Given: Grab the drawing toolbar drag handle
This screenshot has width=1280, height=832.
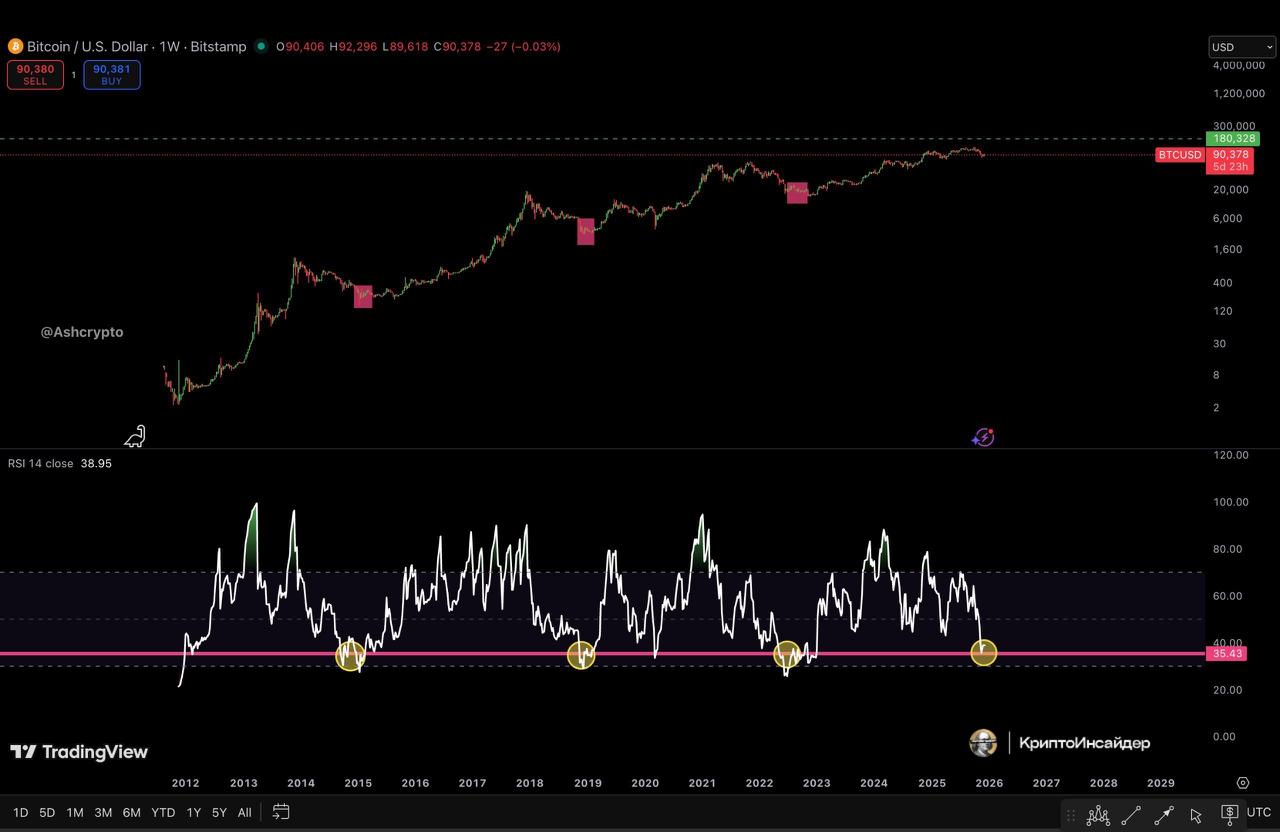Looking at the screenshot, I should pyautogui.click(x=1071, y=814).
